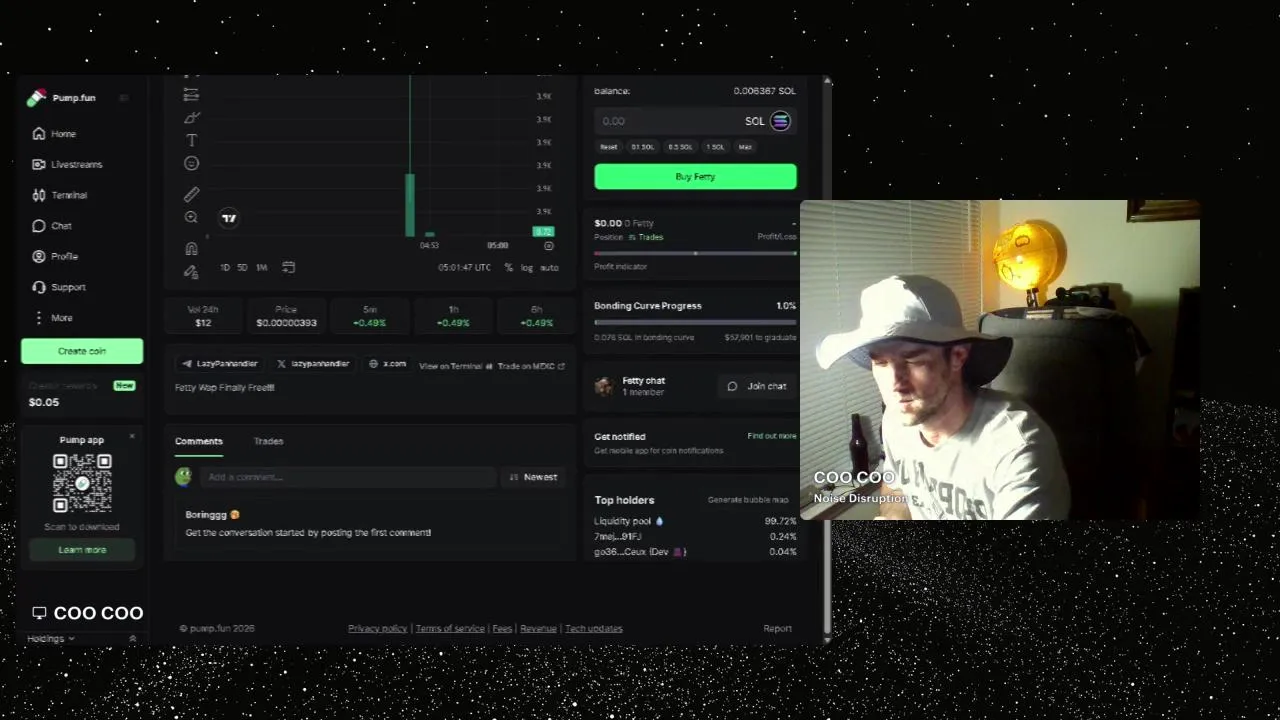Open the lazypanhandler X profile link
This screenshot has height=720, width=1280.
[x=314, y=364]
